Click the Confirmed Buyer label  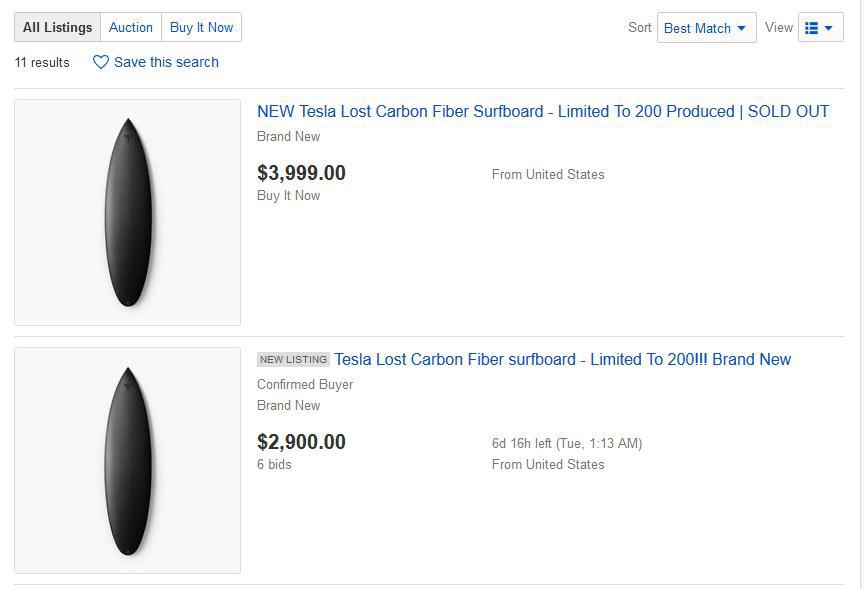[x=305, y=384]
